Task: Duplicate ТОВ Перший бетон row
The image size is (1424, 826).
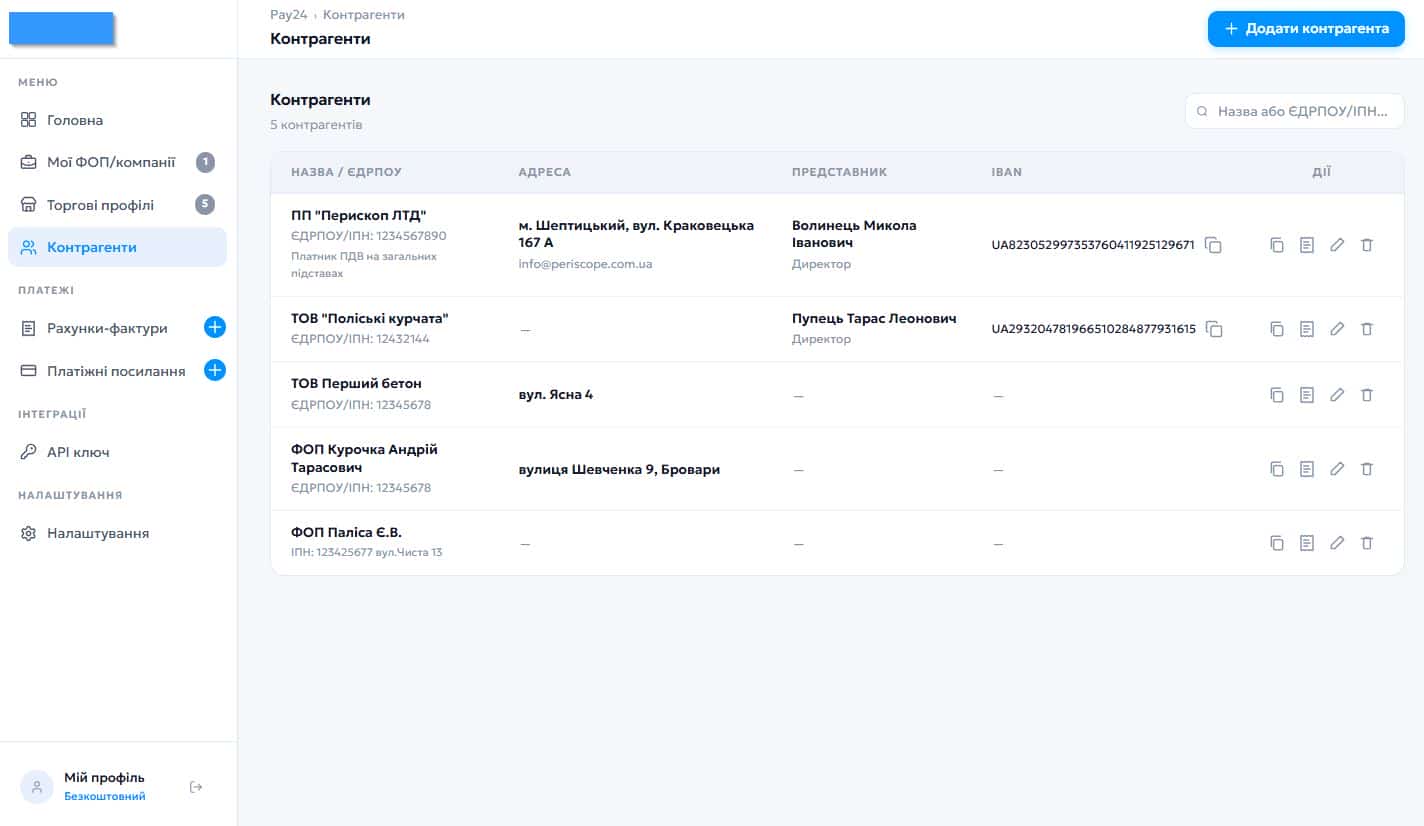Action: pyautogui.click(x=1276, y=395)
